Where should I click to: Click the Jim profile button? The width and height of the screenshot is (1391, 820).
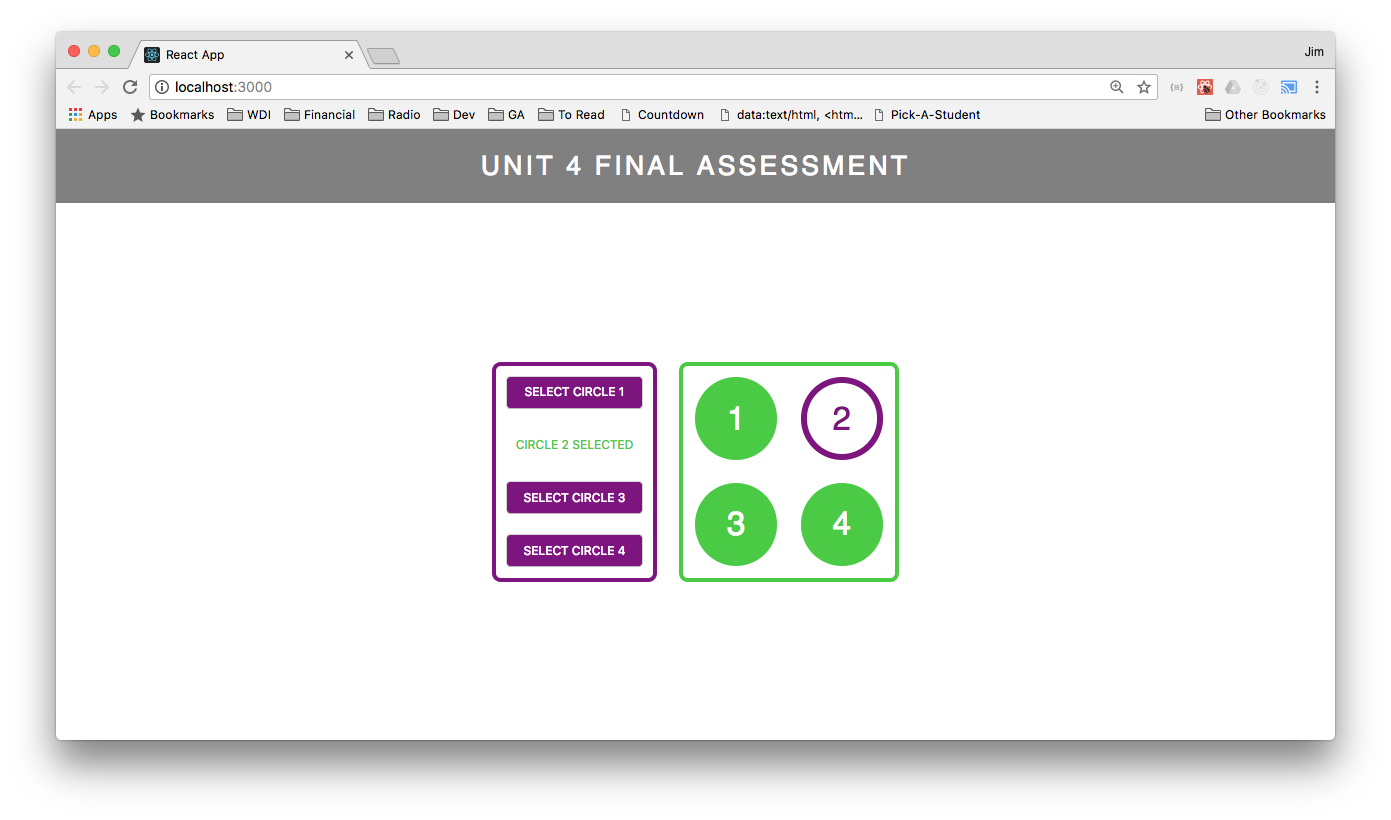[1314, 52]
